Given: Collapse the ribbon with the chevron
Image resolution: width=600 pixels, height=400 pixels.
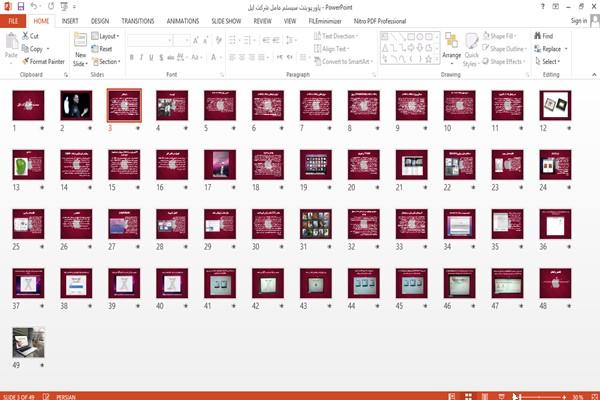Looking at the screenshot, I should coord(594,75).
